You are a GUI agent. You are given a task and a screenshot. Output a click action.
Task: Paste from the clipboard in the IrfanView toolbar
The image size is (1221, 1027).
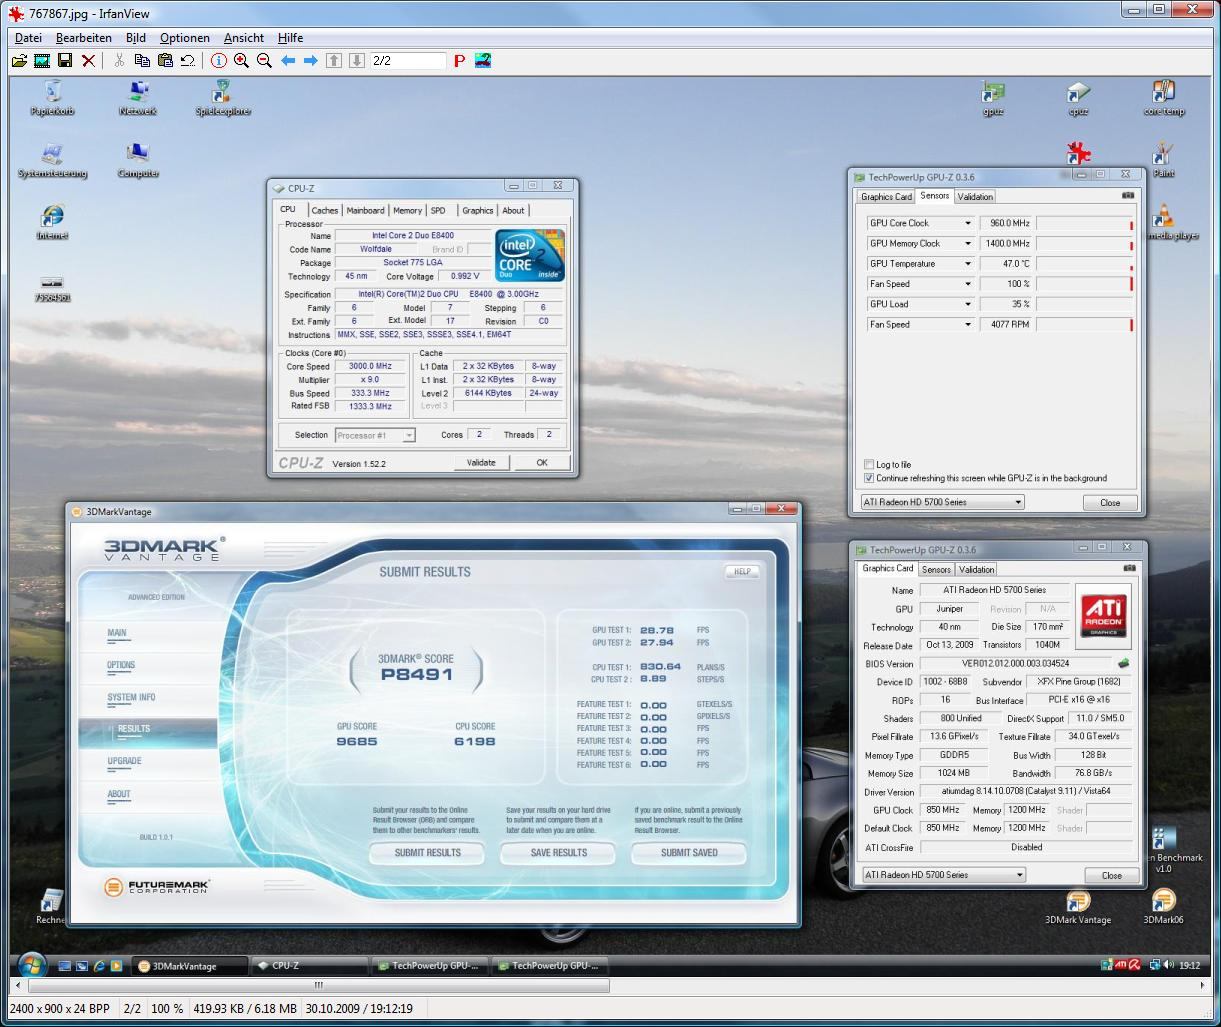click(165, 61)
